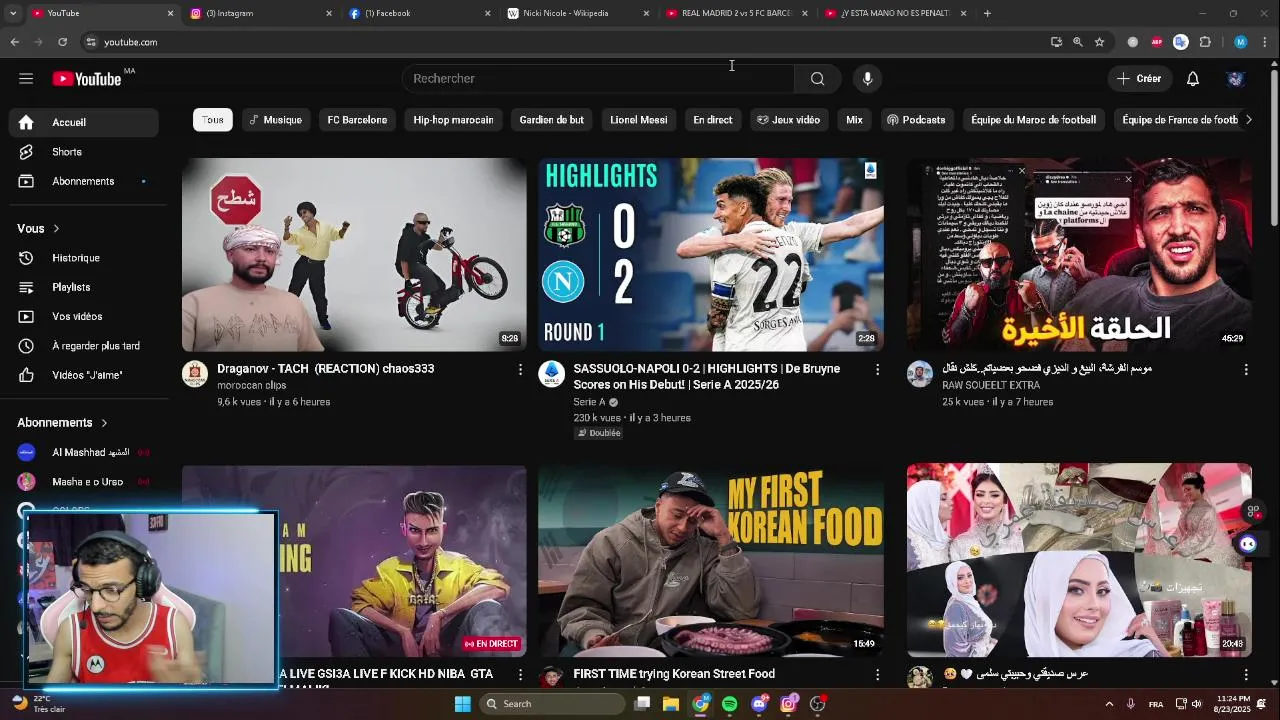Open the Sassuolo-Napoli highlights thumbnail

711,254
